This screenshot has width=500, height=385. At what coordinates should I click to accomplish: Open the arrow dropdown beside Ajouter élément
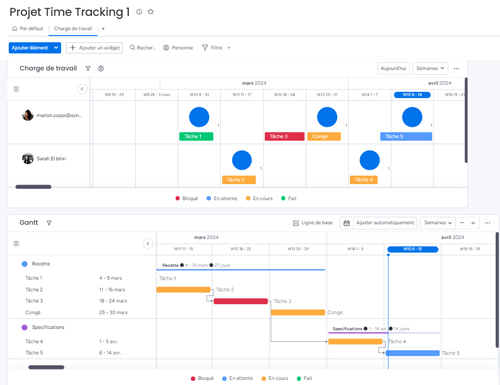pyautogui.click(x=56, y=48)
